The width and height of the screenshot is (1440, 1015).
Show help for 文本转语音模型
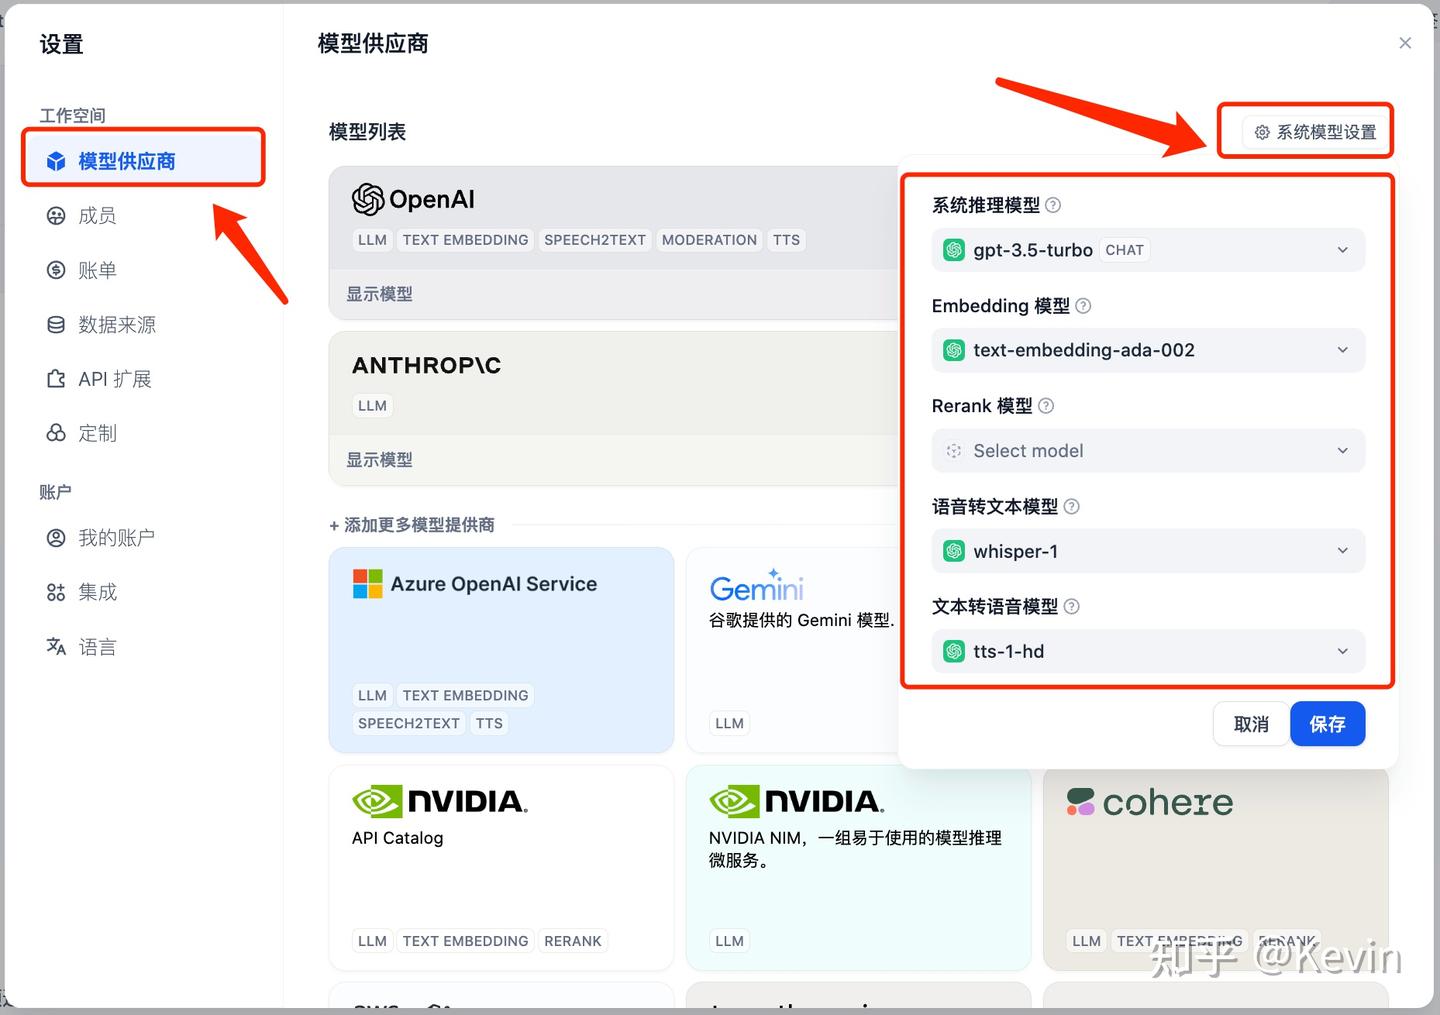point(1071,606)
